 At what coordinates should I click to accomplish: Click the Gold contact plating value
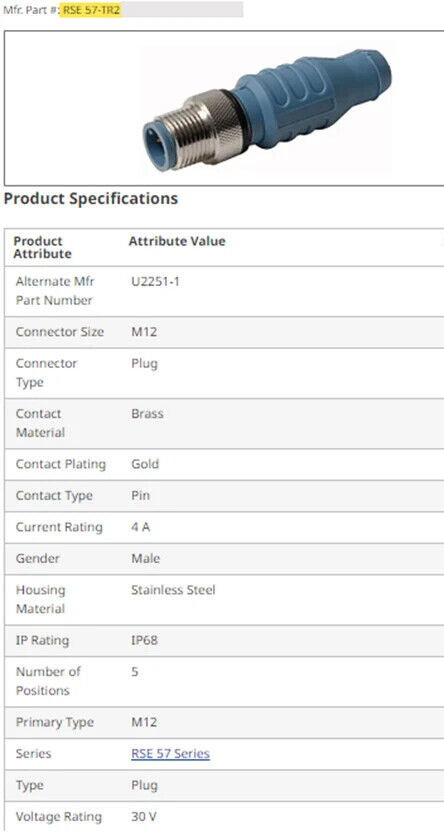coord(145,464)
